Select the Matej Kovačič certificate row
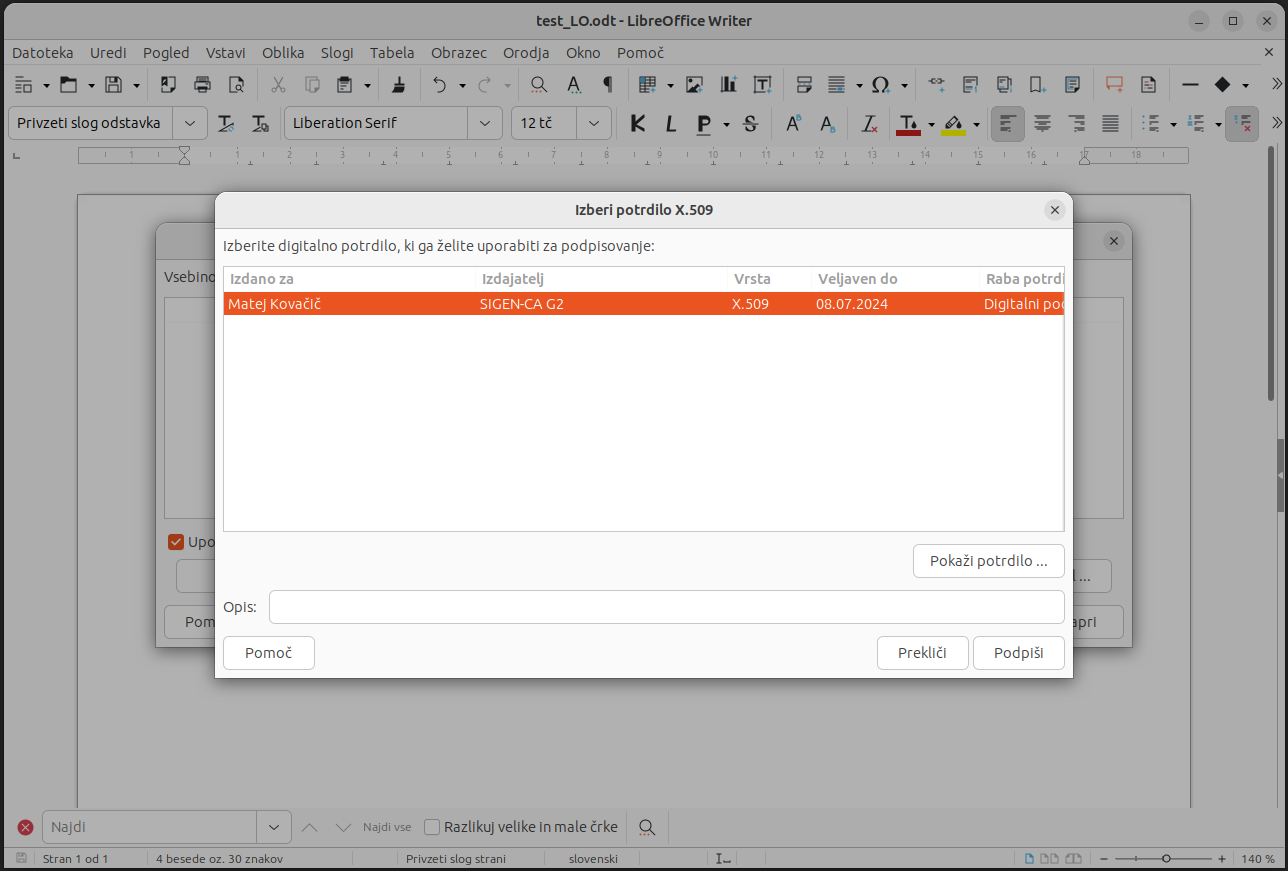 click(643, 304)
